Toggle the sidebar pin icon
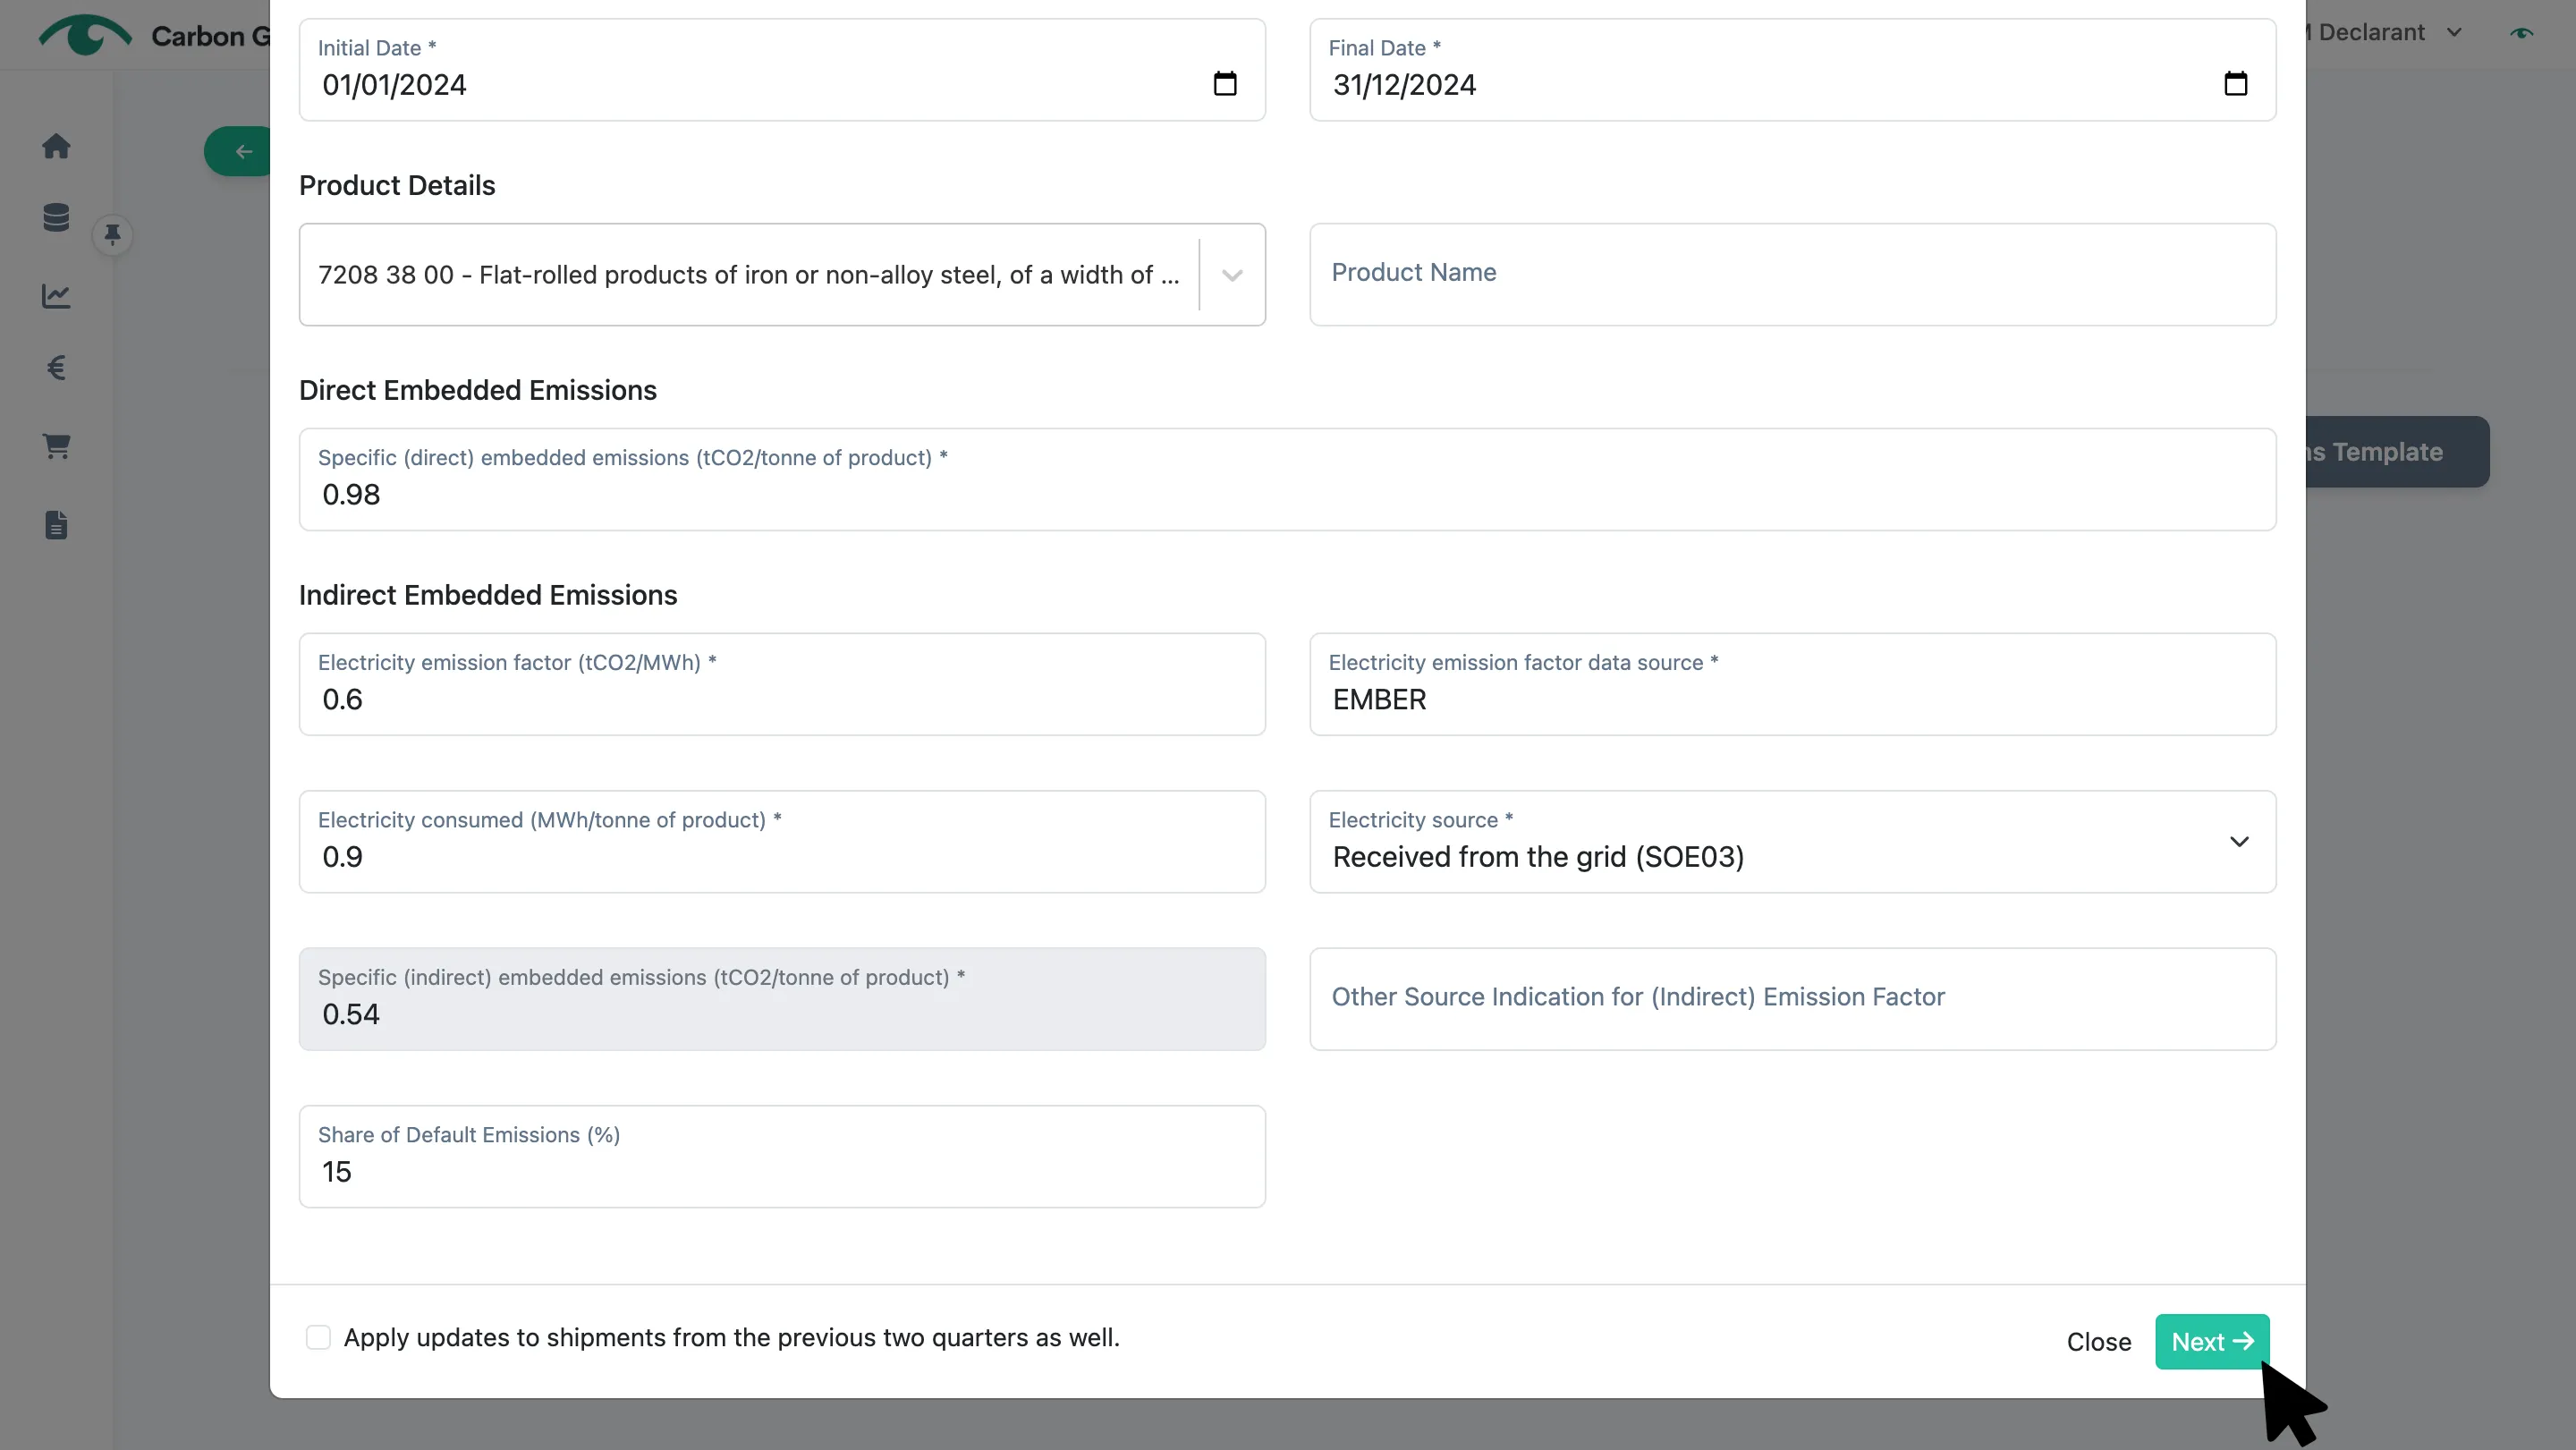Screen dimensions: 2576x1450 (112, 234)
